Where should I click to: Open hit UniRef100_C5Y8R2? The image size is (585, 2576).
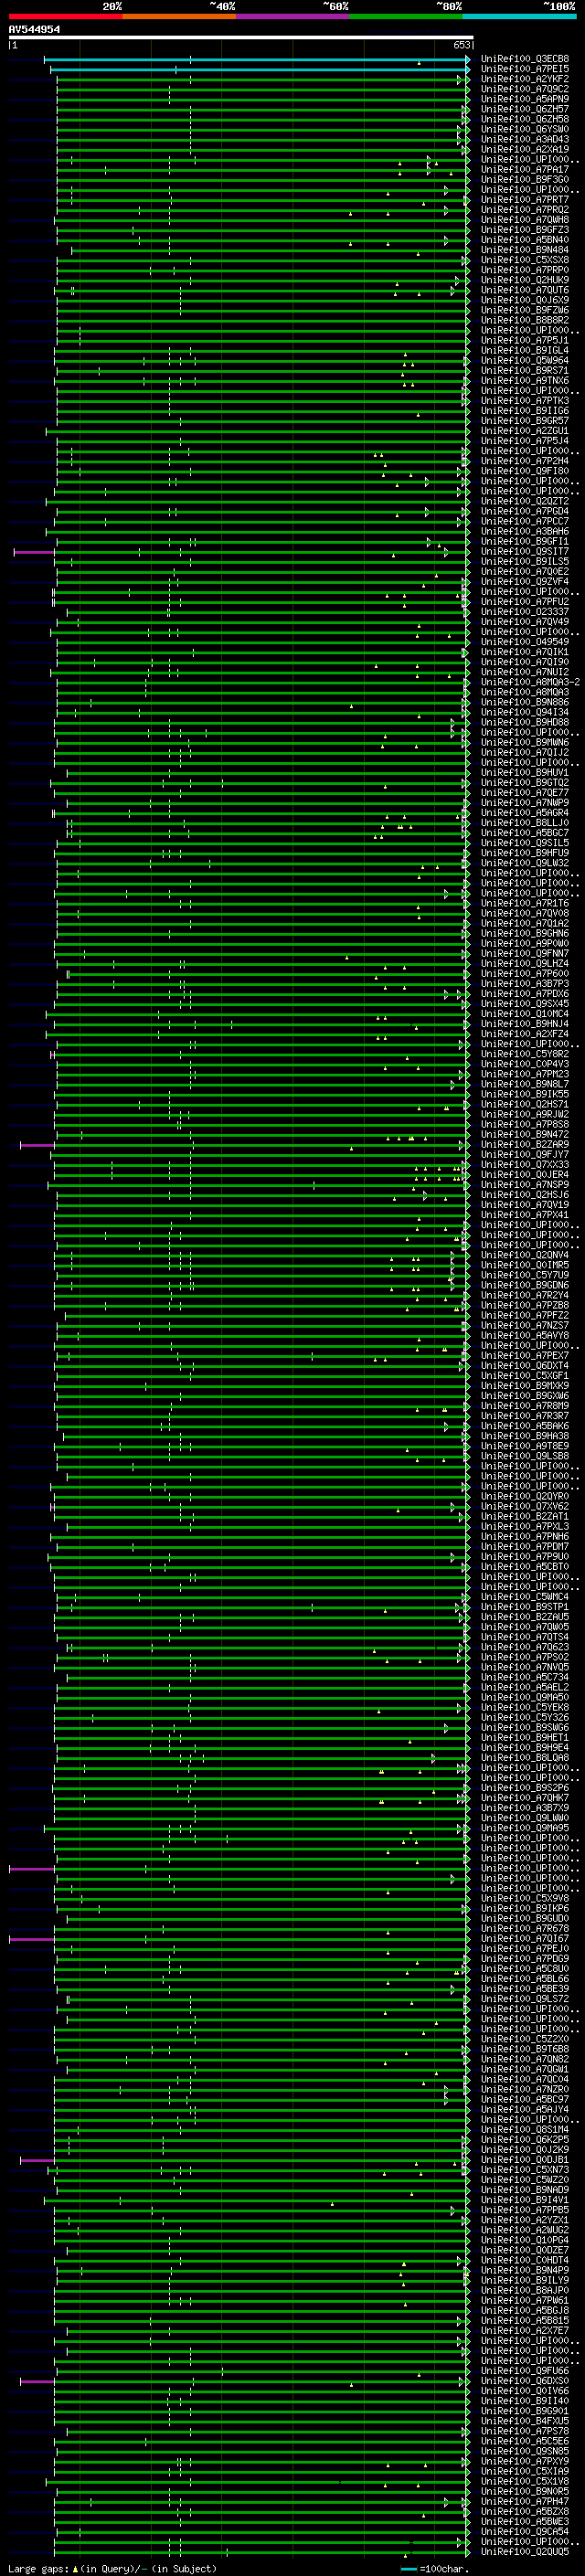[x=525, y=1054]
